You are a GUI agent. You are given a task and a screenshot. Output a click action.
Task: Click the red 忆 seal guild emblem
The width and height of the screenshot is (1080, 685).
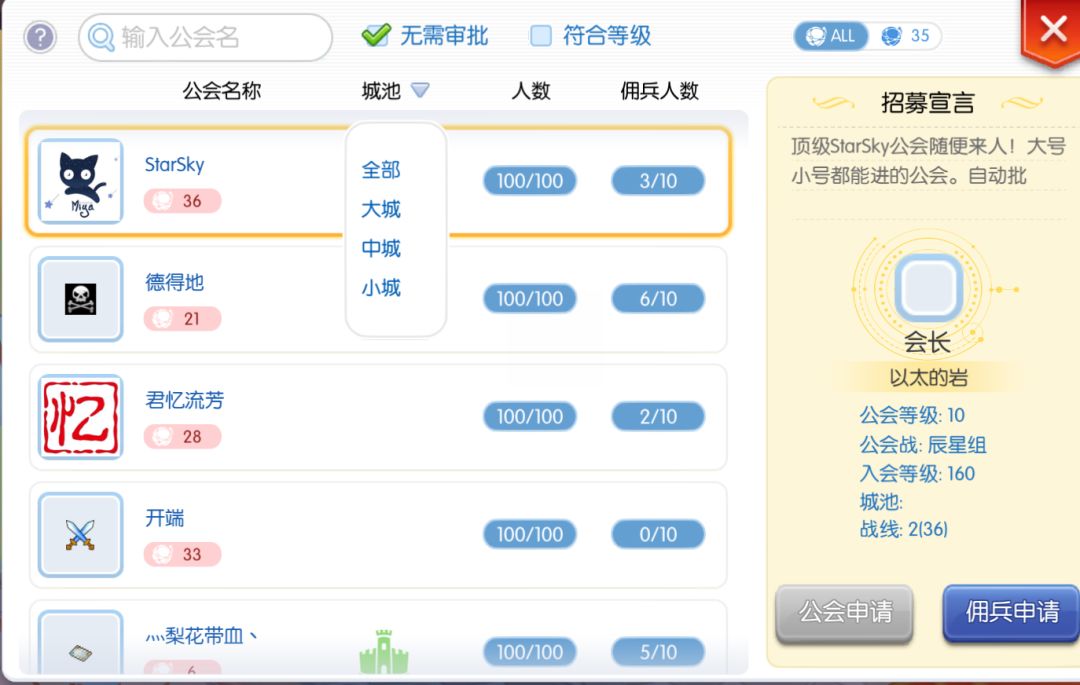tap(80, 417)
